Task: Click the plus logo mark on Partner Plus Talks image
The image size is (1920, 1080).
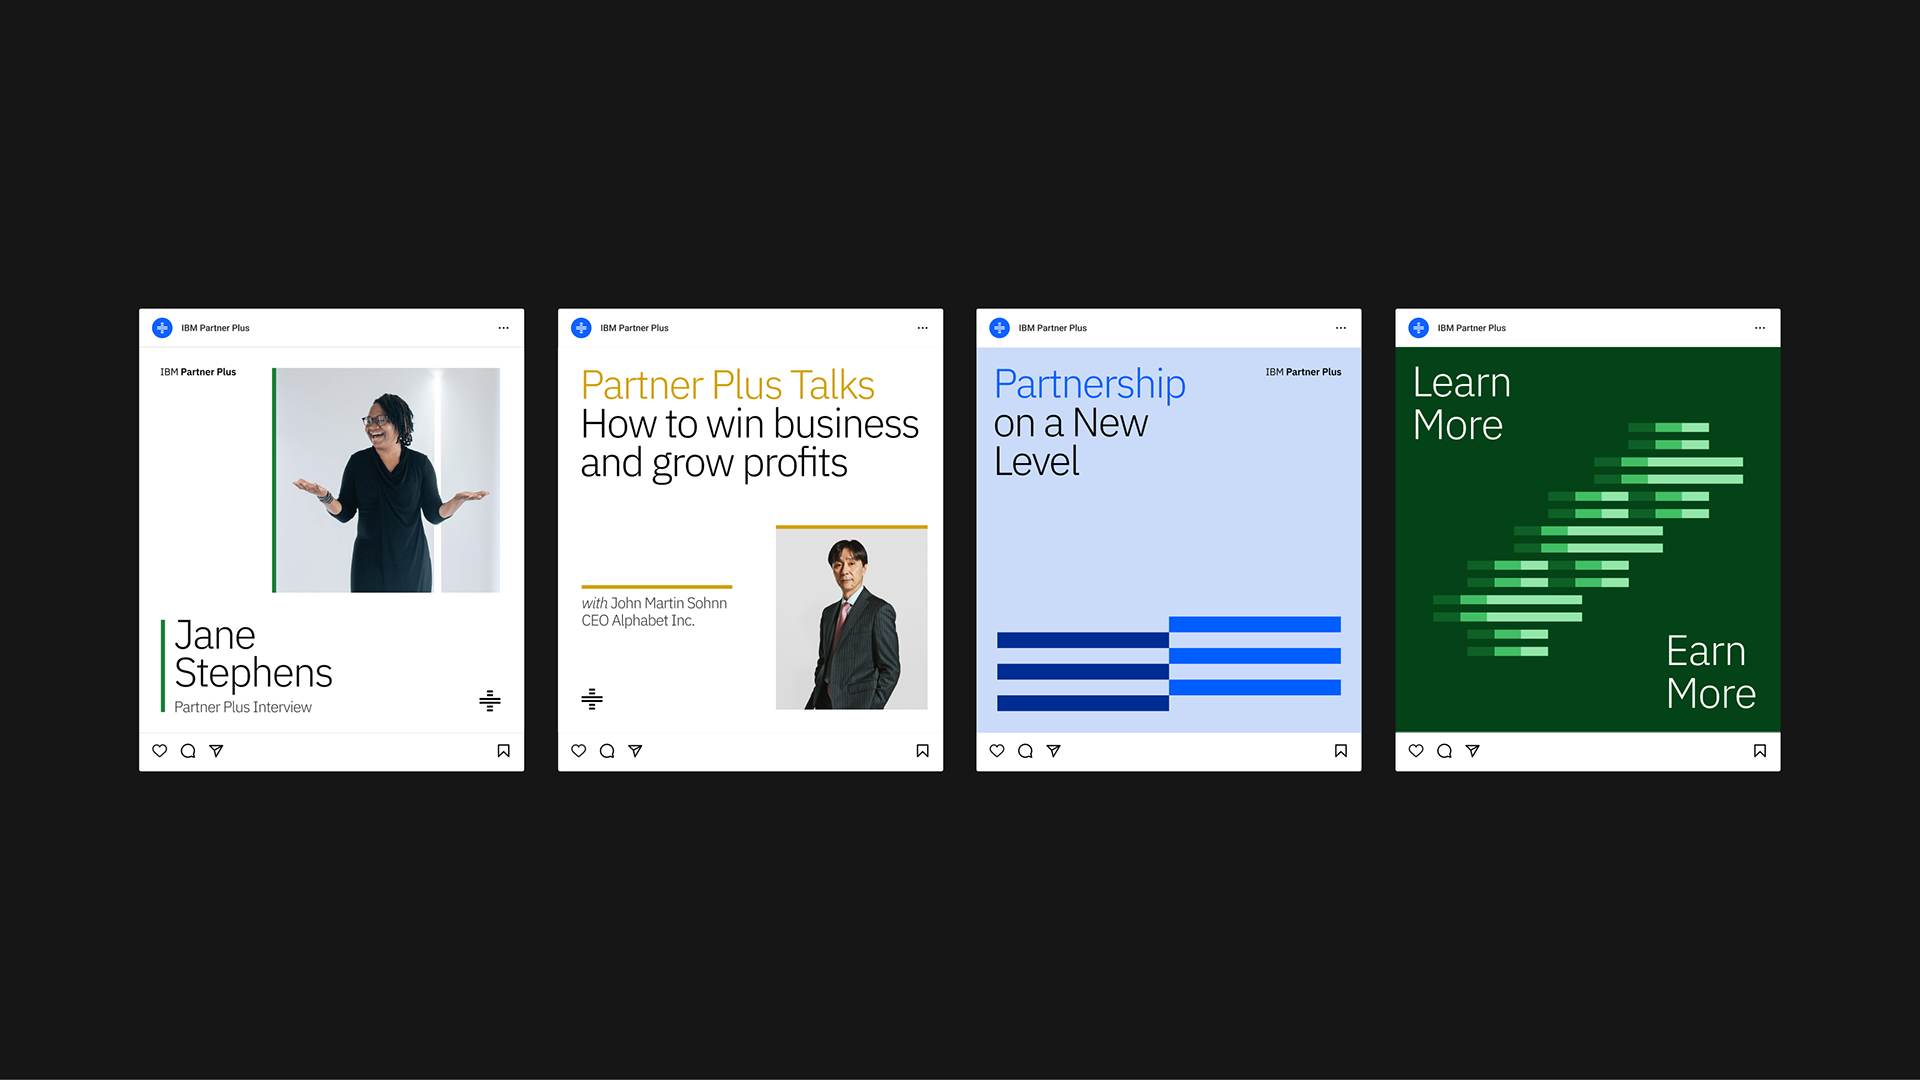Action: tap(592, 699)
